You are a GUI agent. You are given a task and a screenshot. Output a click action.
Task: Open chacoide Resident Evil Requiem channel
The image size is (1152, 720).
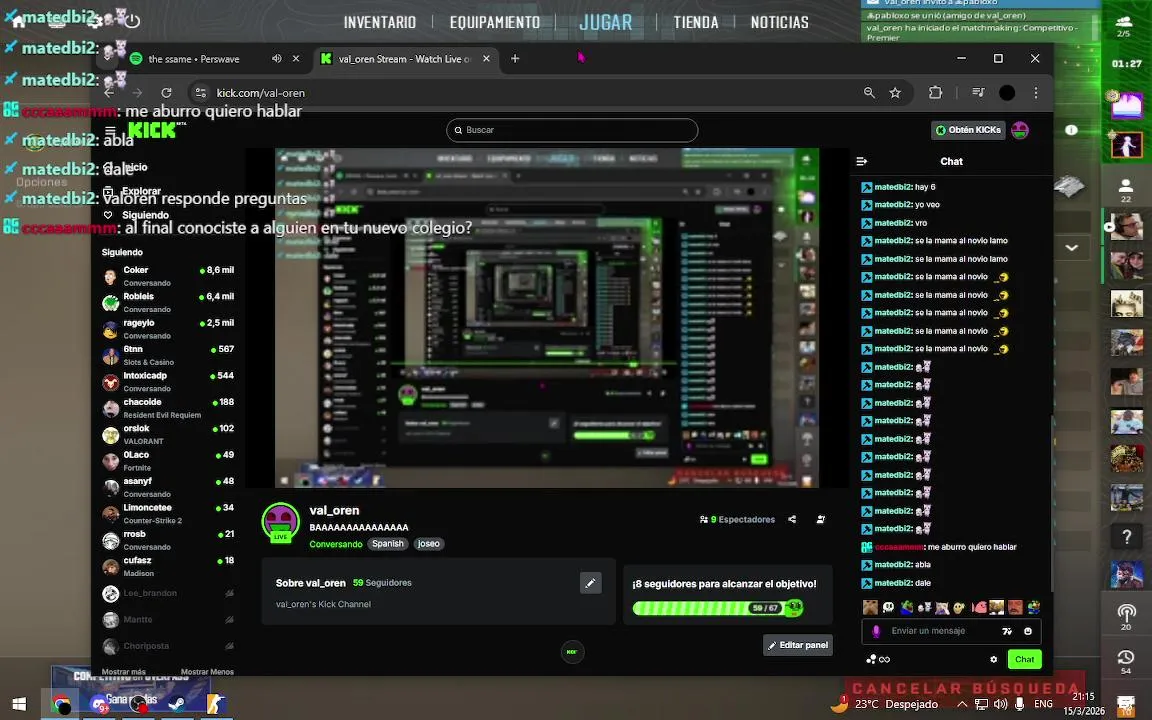tap(168, 408)
